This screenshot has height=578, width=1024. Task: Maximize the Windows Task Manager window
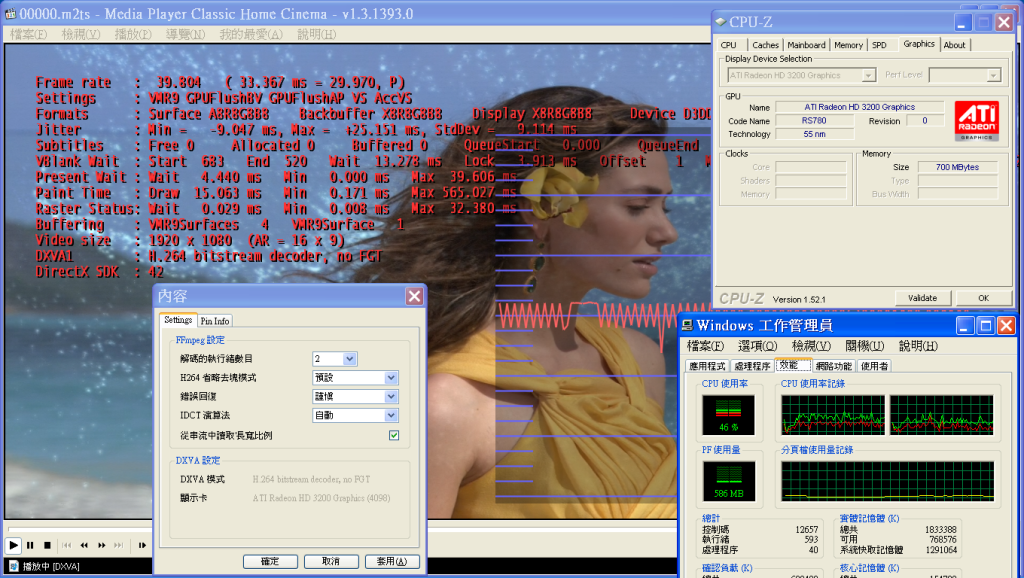[x=986, y=325]
